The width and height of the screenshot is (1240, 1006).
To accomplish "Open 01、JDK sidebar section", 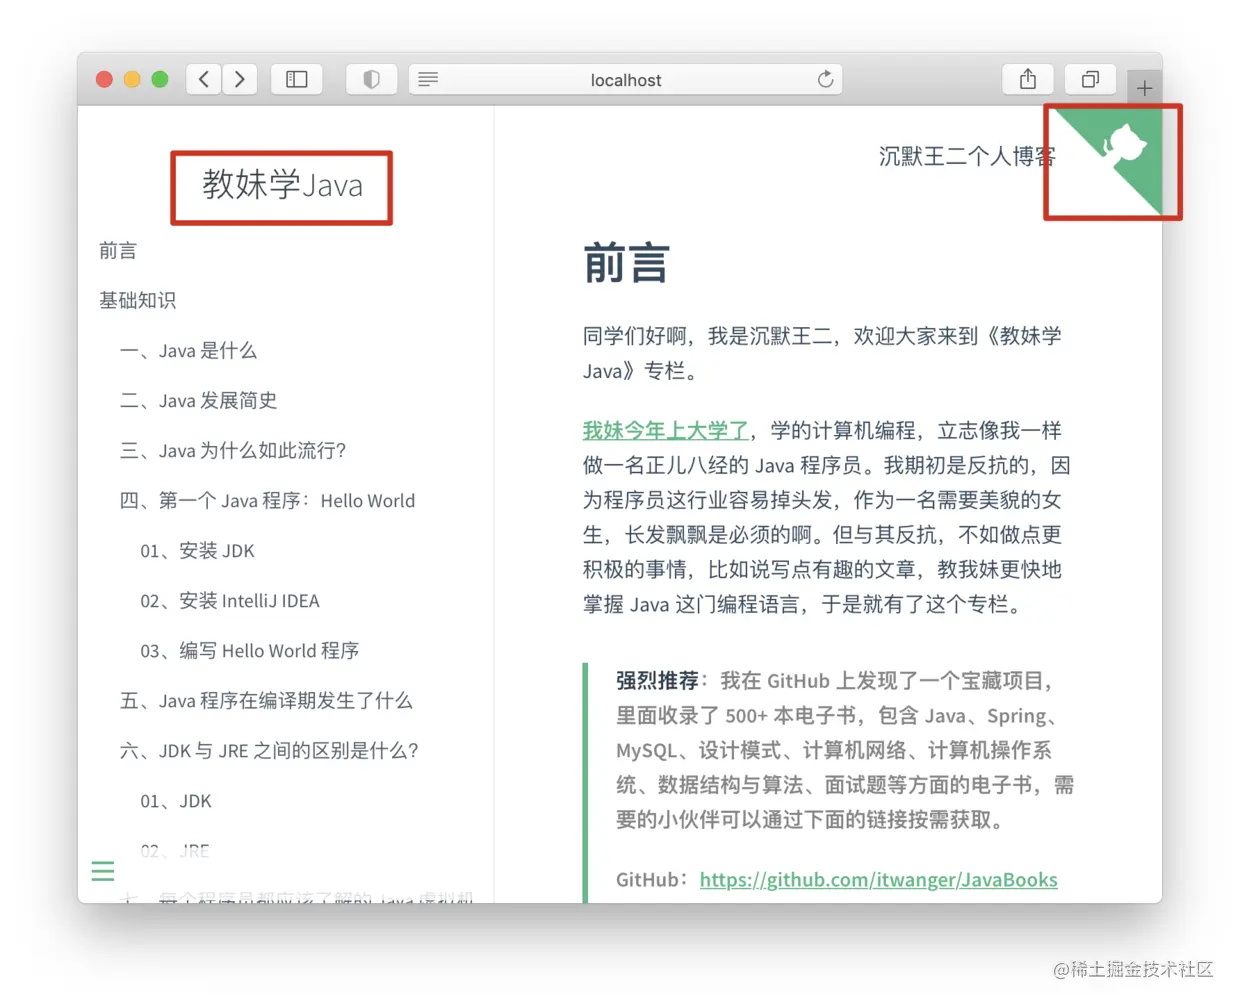I will click(176, 800).
